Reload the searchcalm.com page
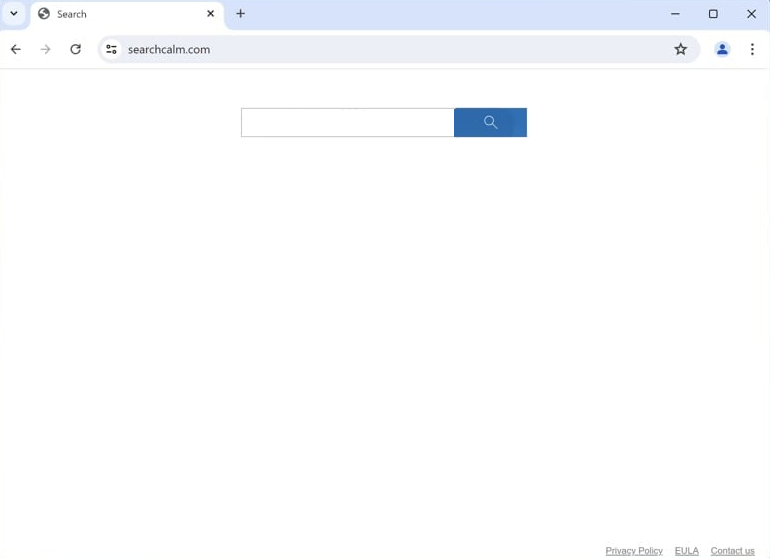Screen dimensions: 770x558 click(x=76, y=49)
